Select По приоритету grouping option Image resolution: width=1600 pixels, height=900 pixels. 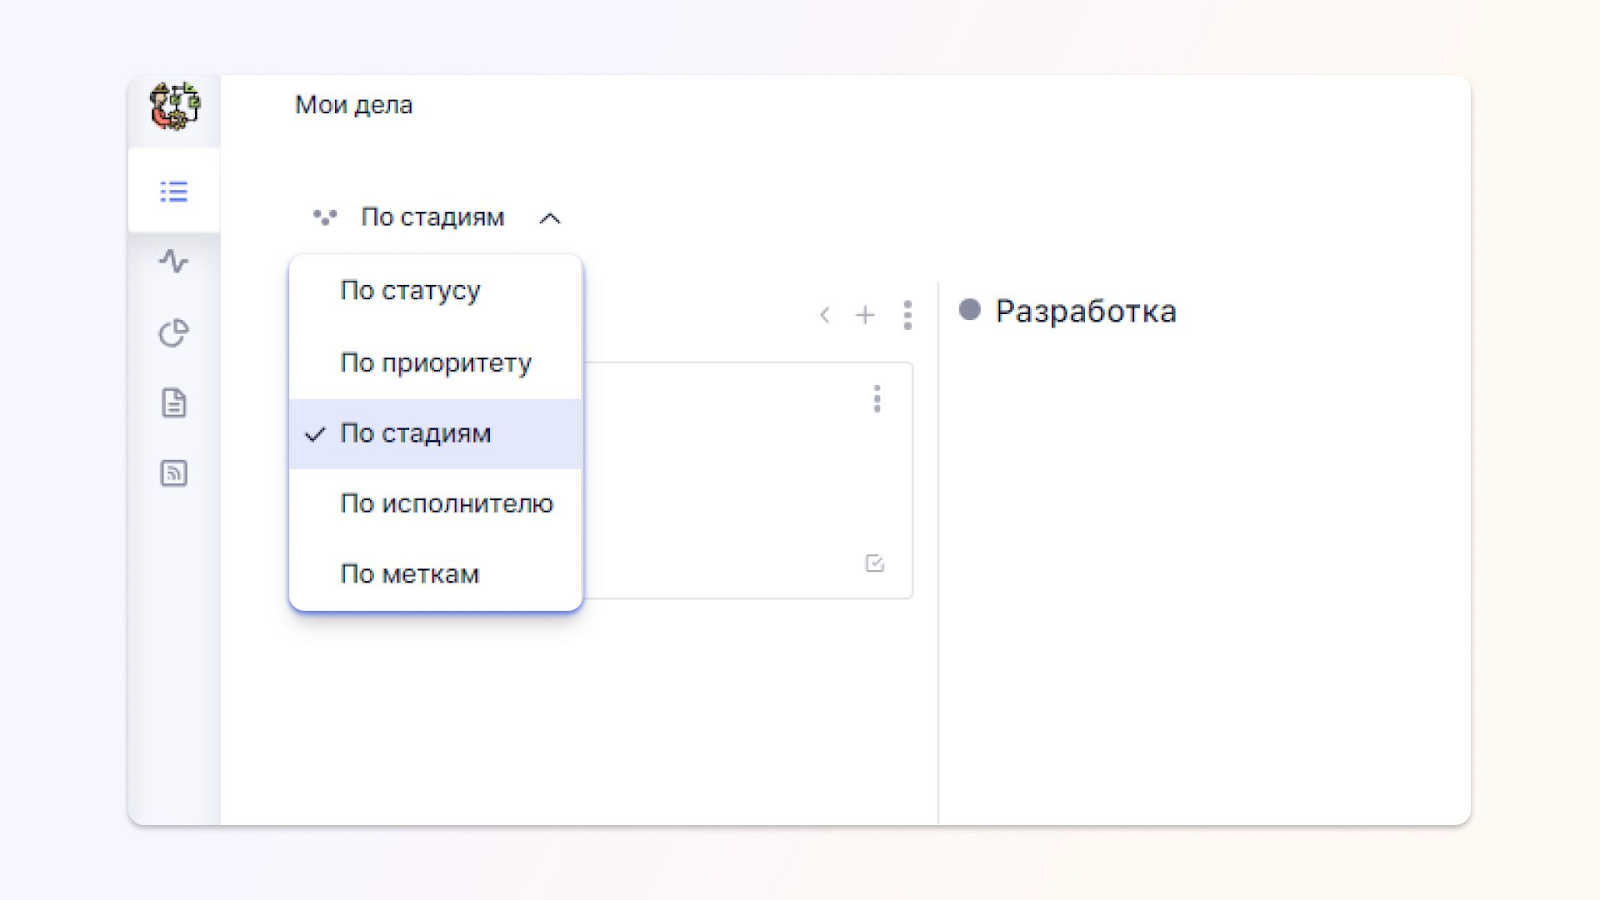(435, 363)
